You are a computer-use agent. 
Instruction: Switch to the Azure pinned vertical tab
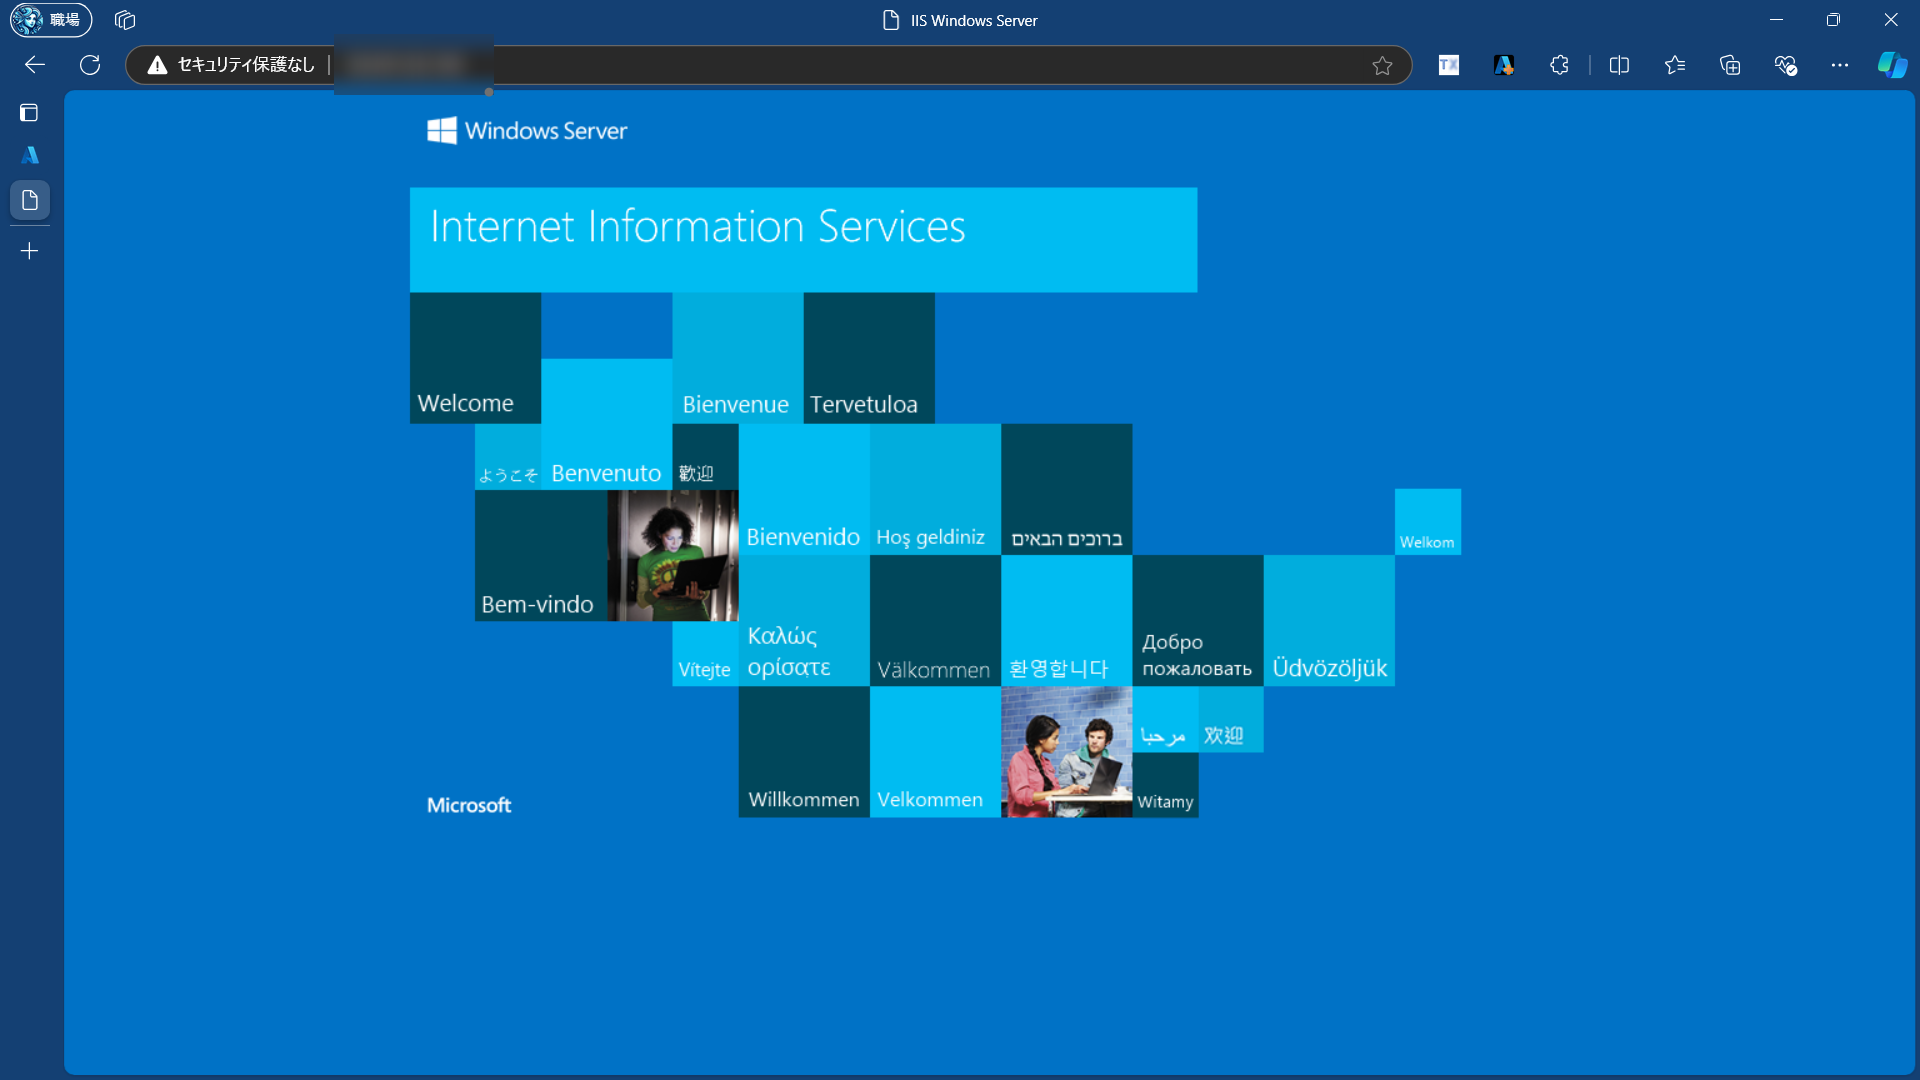point(30,155)
